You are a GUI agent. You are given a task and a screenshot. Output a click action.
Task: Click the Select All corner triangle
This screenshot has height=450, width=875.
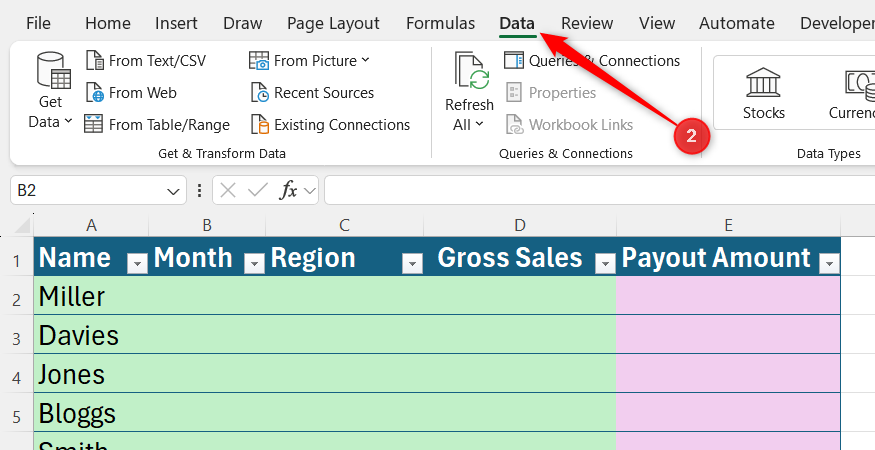22,226
